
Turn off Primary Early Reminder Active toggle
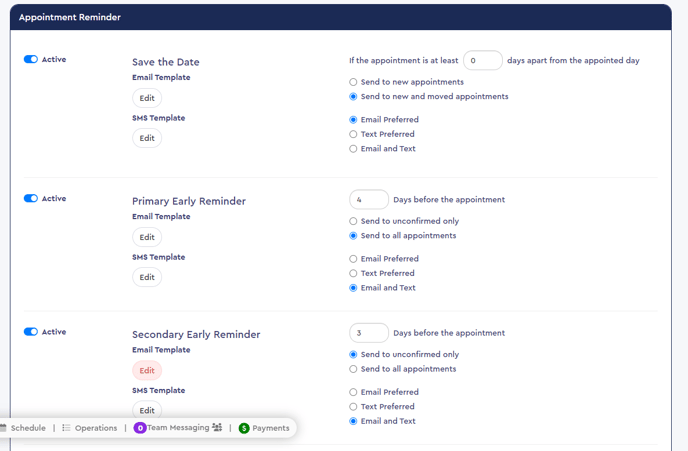click(31, 198)
